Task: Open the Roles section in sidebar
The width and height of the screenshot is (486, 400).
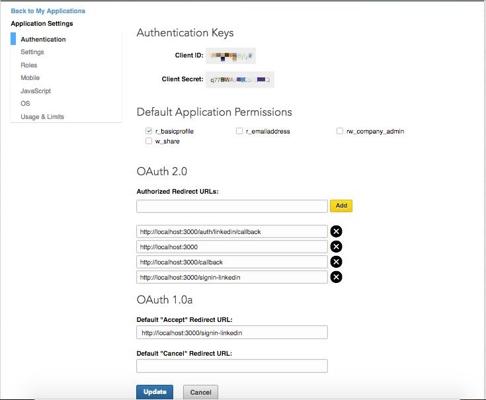Action: coord(29,65)
